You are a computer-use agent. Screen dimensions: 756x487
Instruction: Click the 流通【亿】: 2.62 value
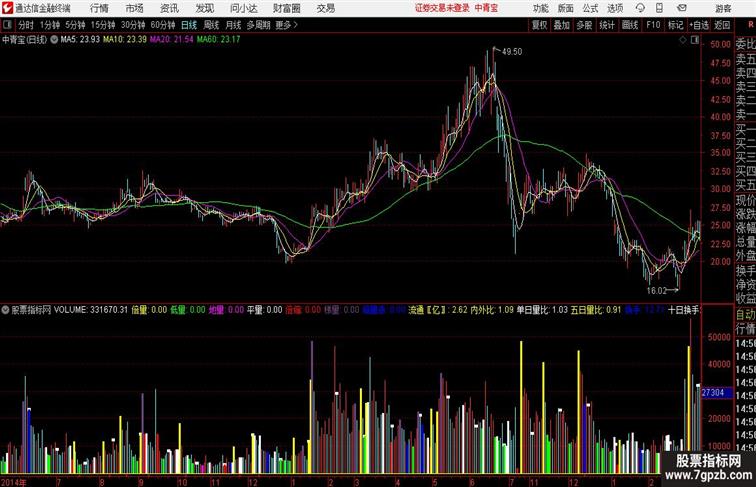[438, 310]
